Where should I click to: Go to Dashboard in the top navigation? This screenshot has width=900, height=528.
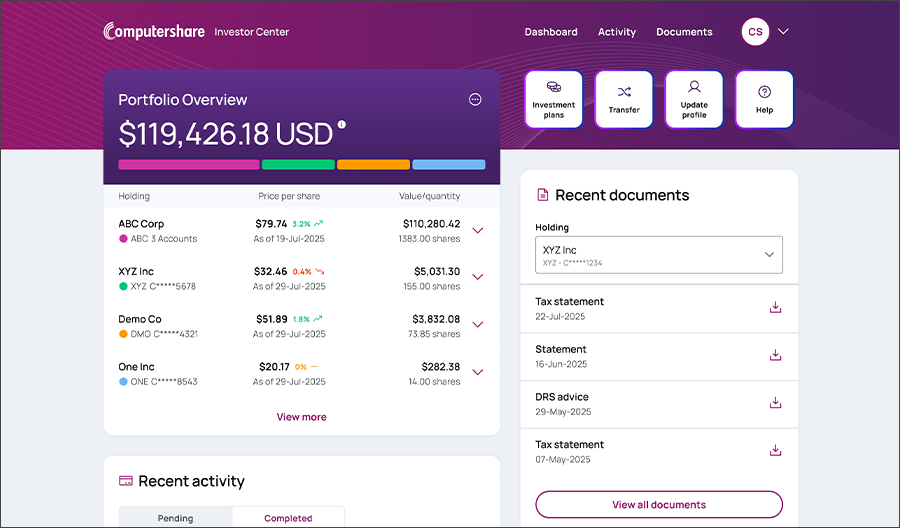click(x=551, y=32)
